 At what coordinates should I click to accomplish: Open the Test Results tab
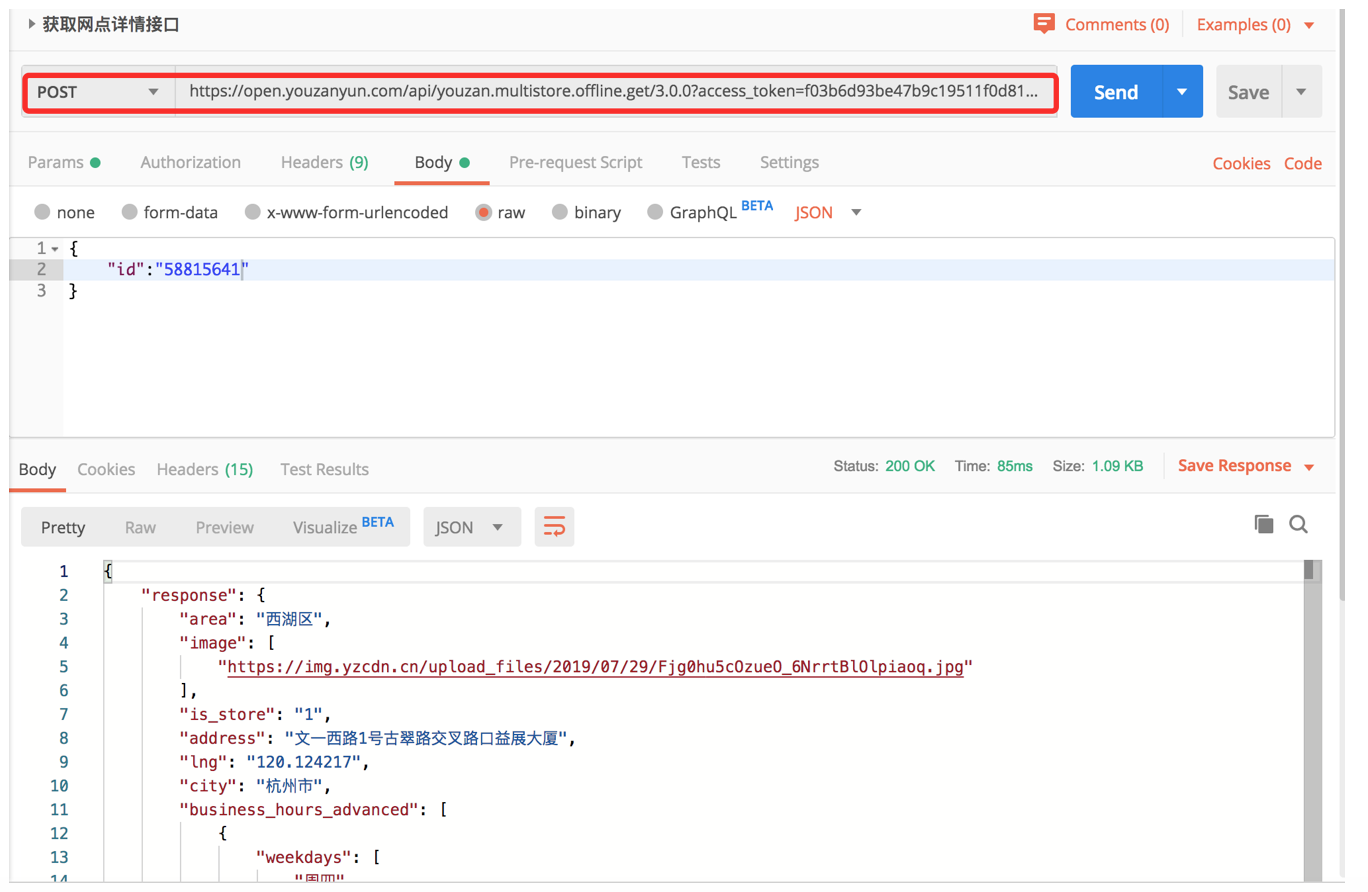324,469
